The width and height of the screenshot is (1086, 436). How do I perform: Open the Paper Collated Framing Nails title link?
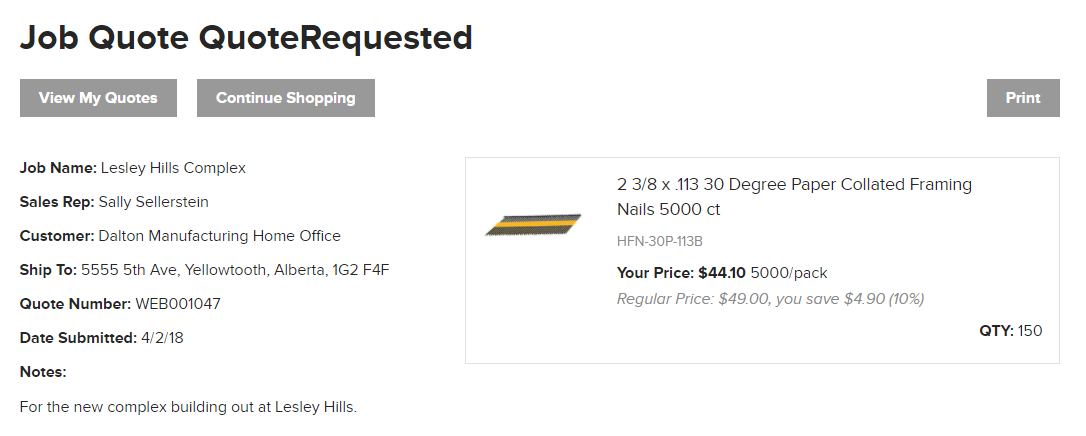(794, 197)
